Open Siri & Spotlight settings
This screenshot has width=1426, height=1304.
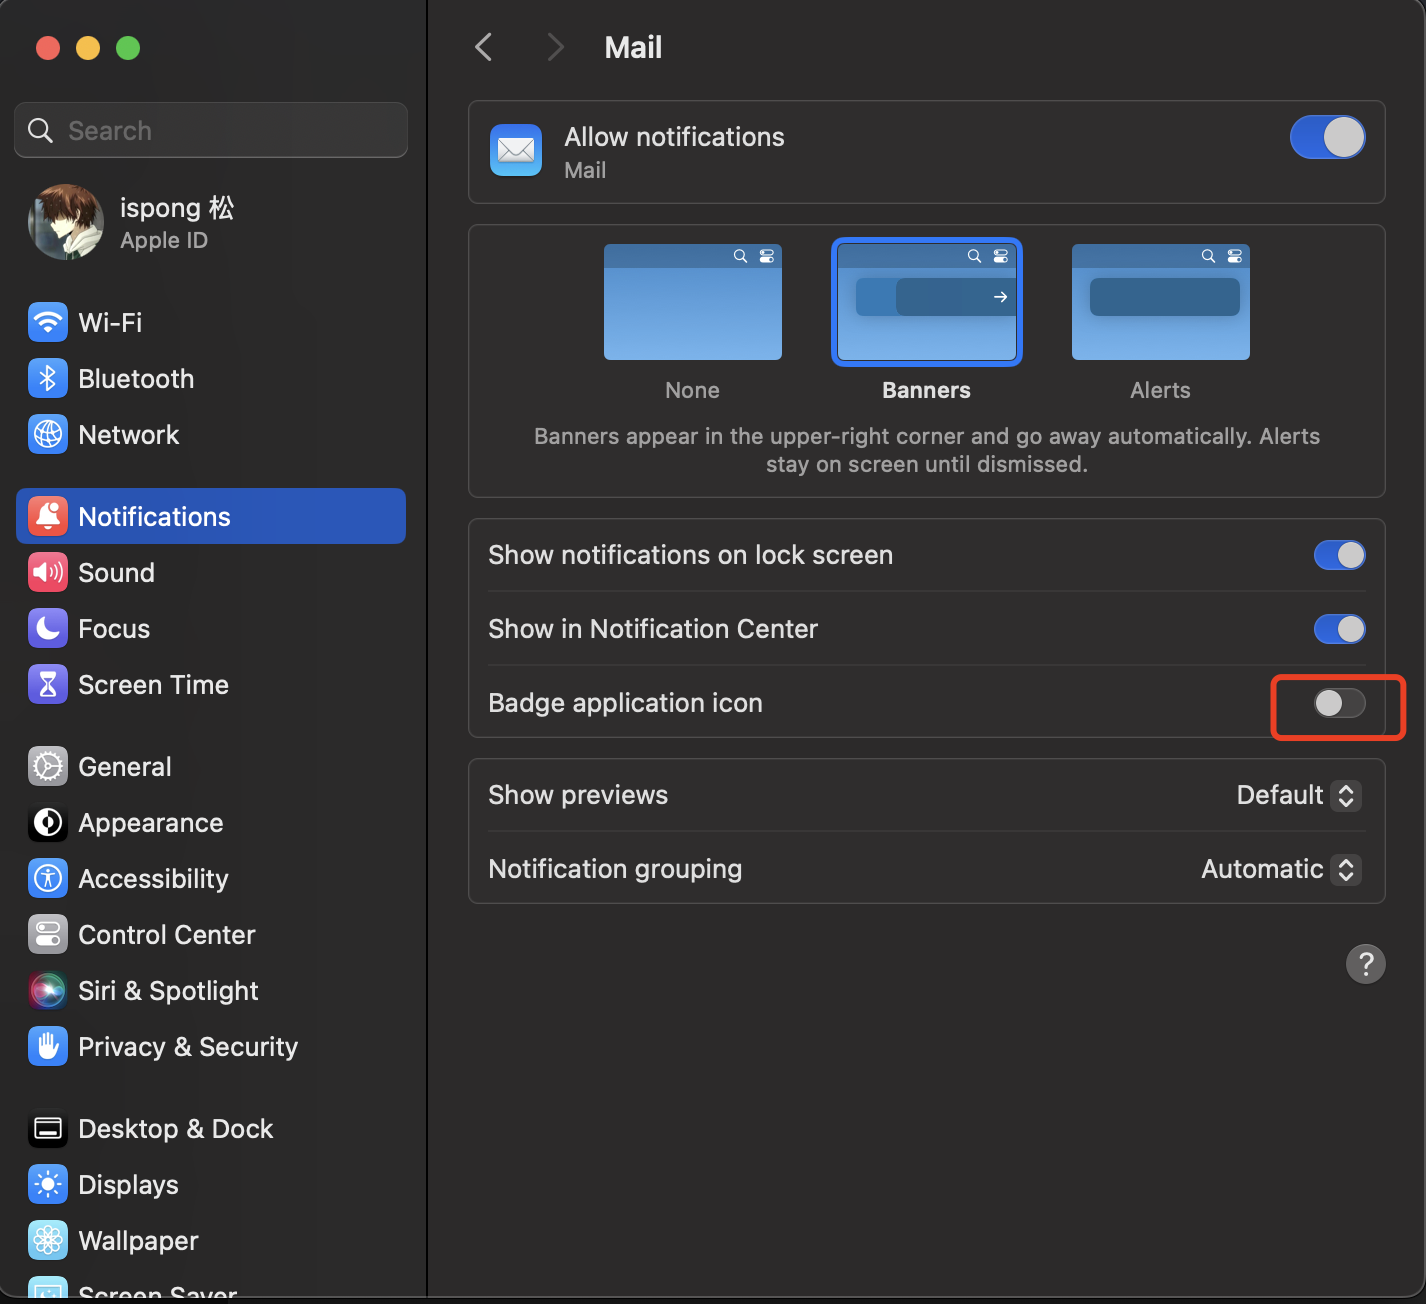click(211, 990)
